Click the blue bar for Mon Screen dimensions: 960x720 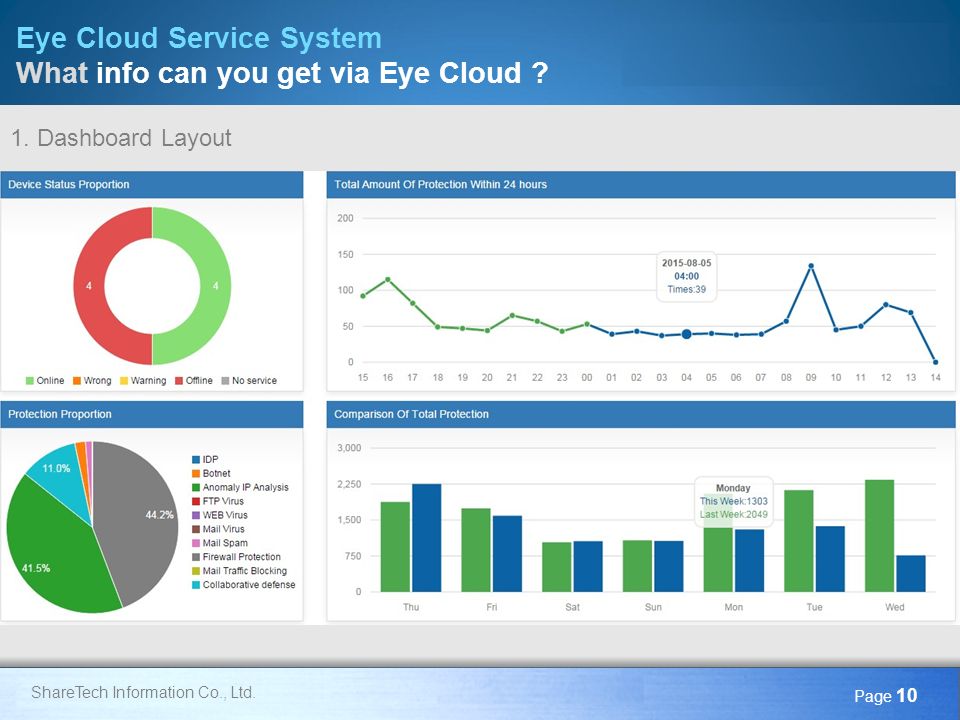click(749, 560)
